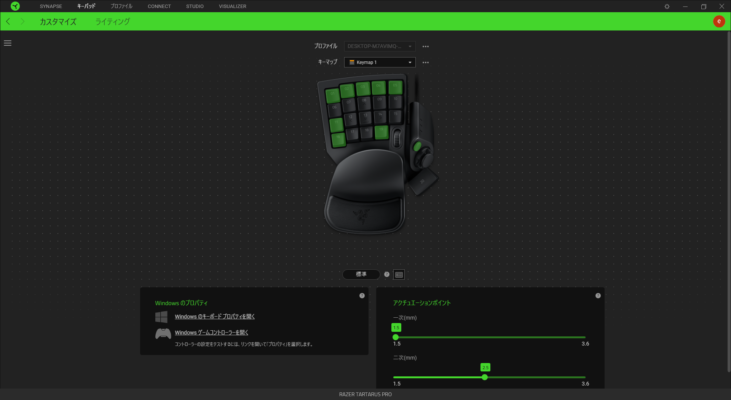Open Windows ゲームコントローラーを開く link
Viewport: 731px width, 400px height.
(x=211, y=333)
